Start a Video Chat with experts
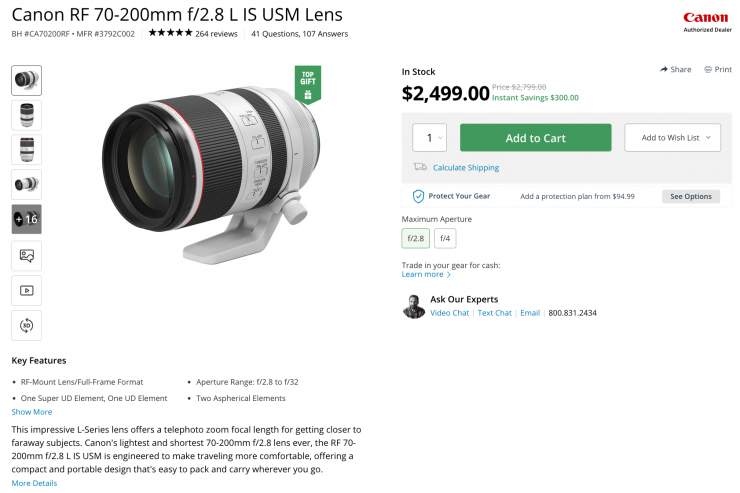 tap(449, 313)
